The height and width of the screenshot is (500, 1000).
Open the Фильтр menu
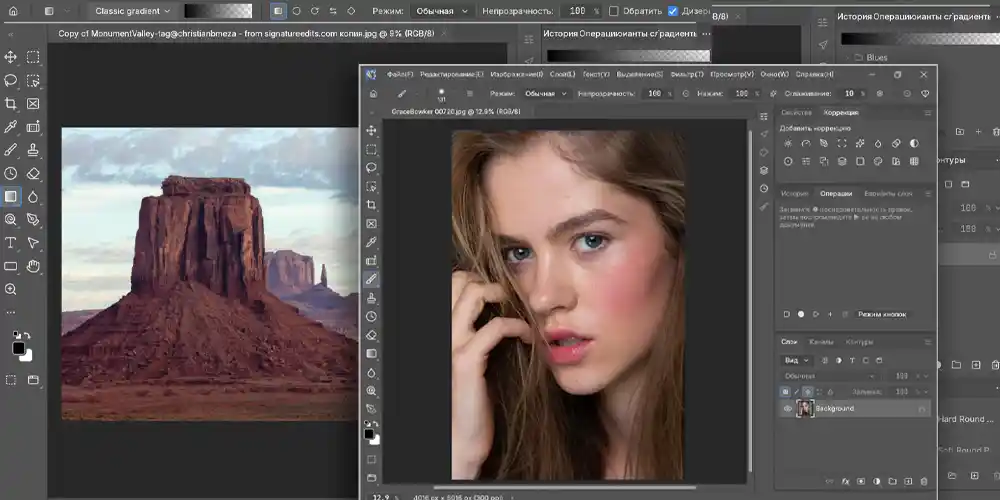pos(687,75)
